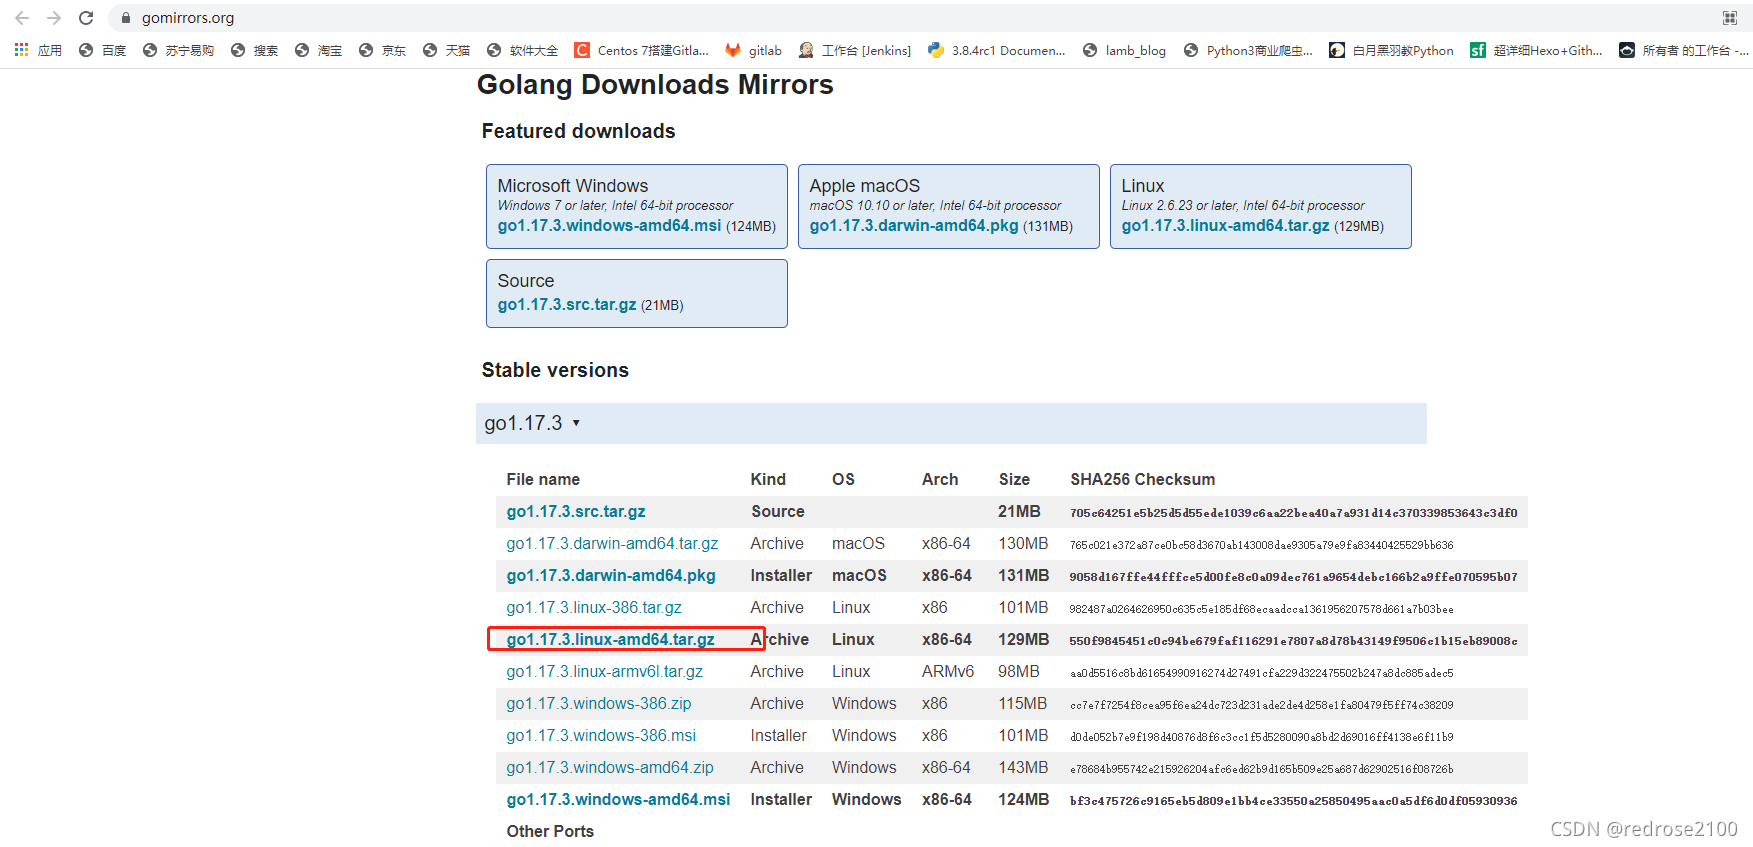Open the apps grid bookmark icon

click(x=21, y=50)
